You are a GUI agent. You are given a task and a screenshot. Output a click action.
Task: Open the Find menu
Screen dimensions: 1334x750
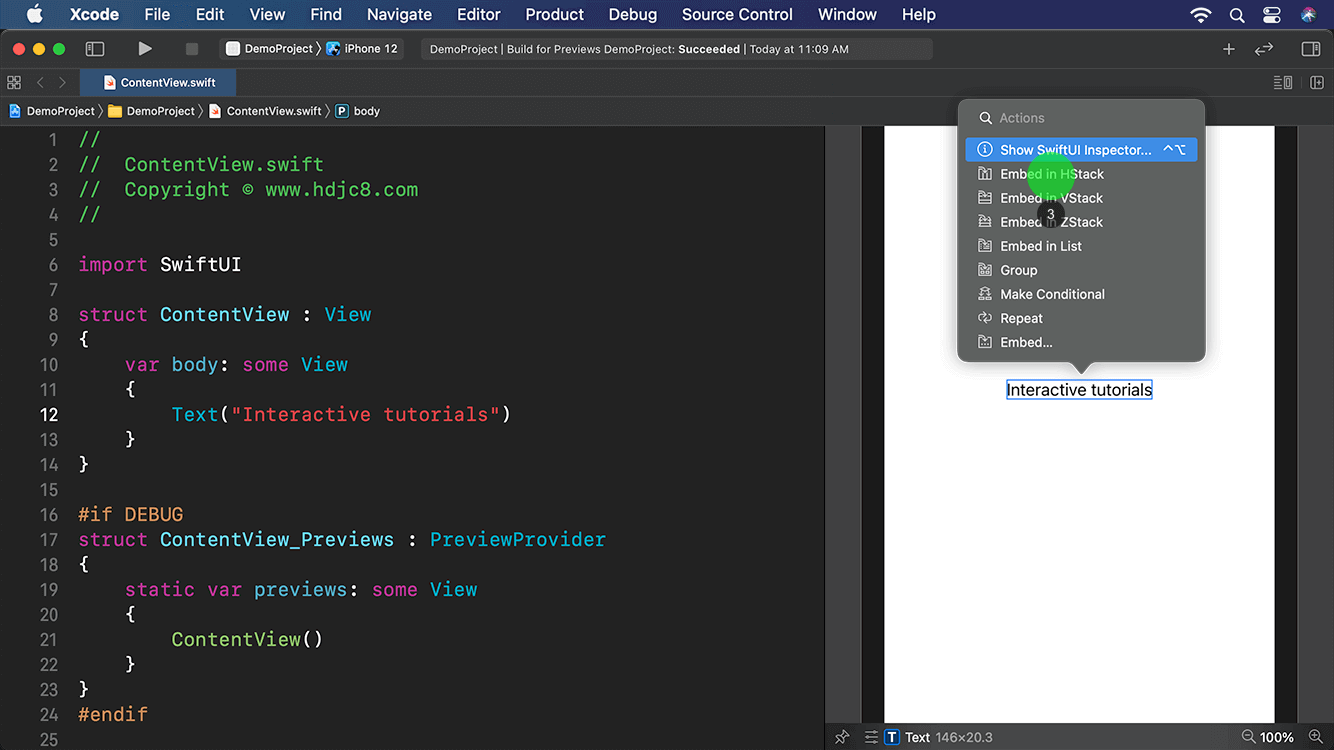coord(326,14)
